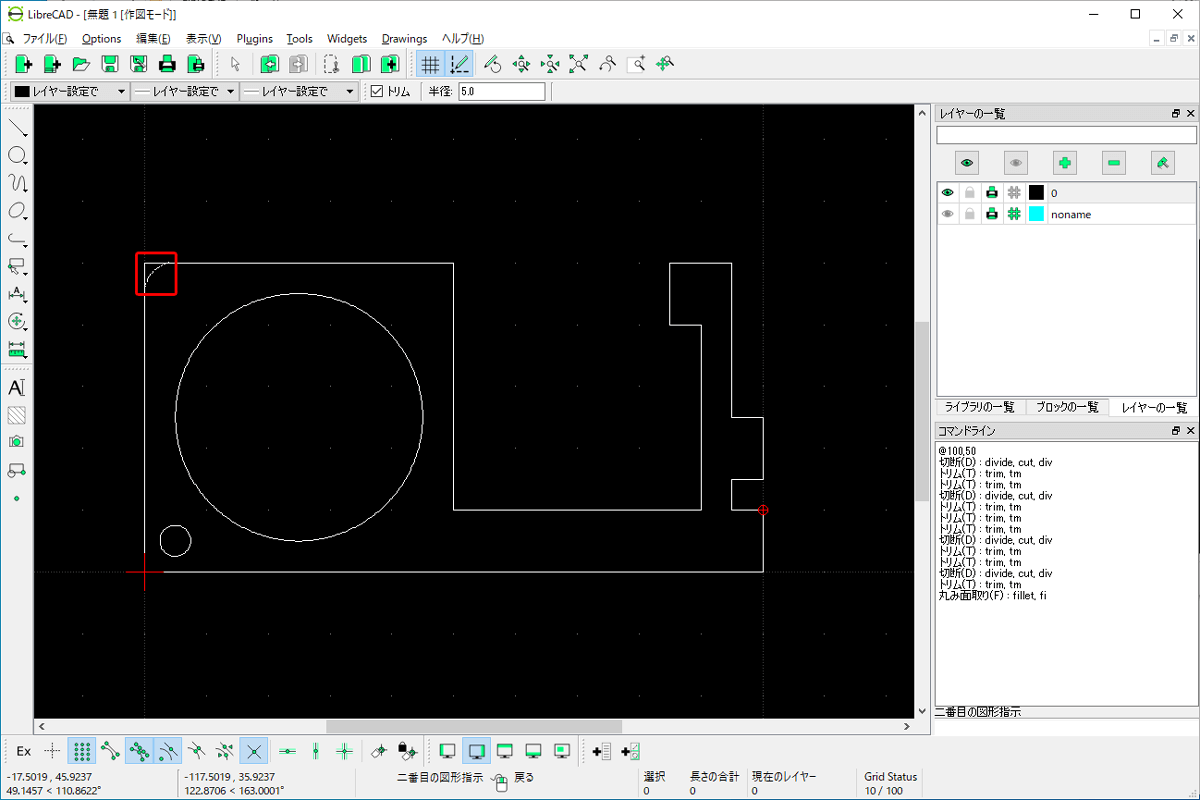This screenshot has height=800, width=1200.
Task: Switch to ブロックの一覧 tab
Action: coord(1066,407)
